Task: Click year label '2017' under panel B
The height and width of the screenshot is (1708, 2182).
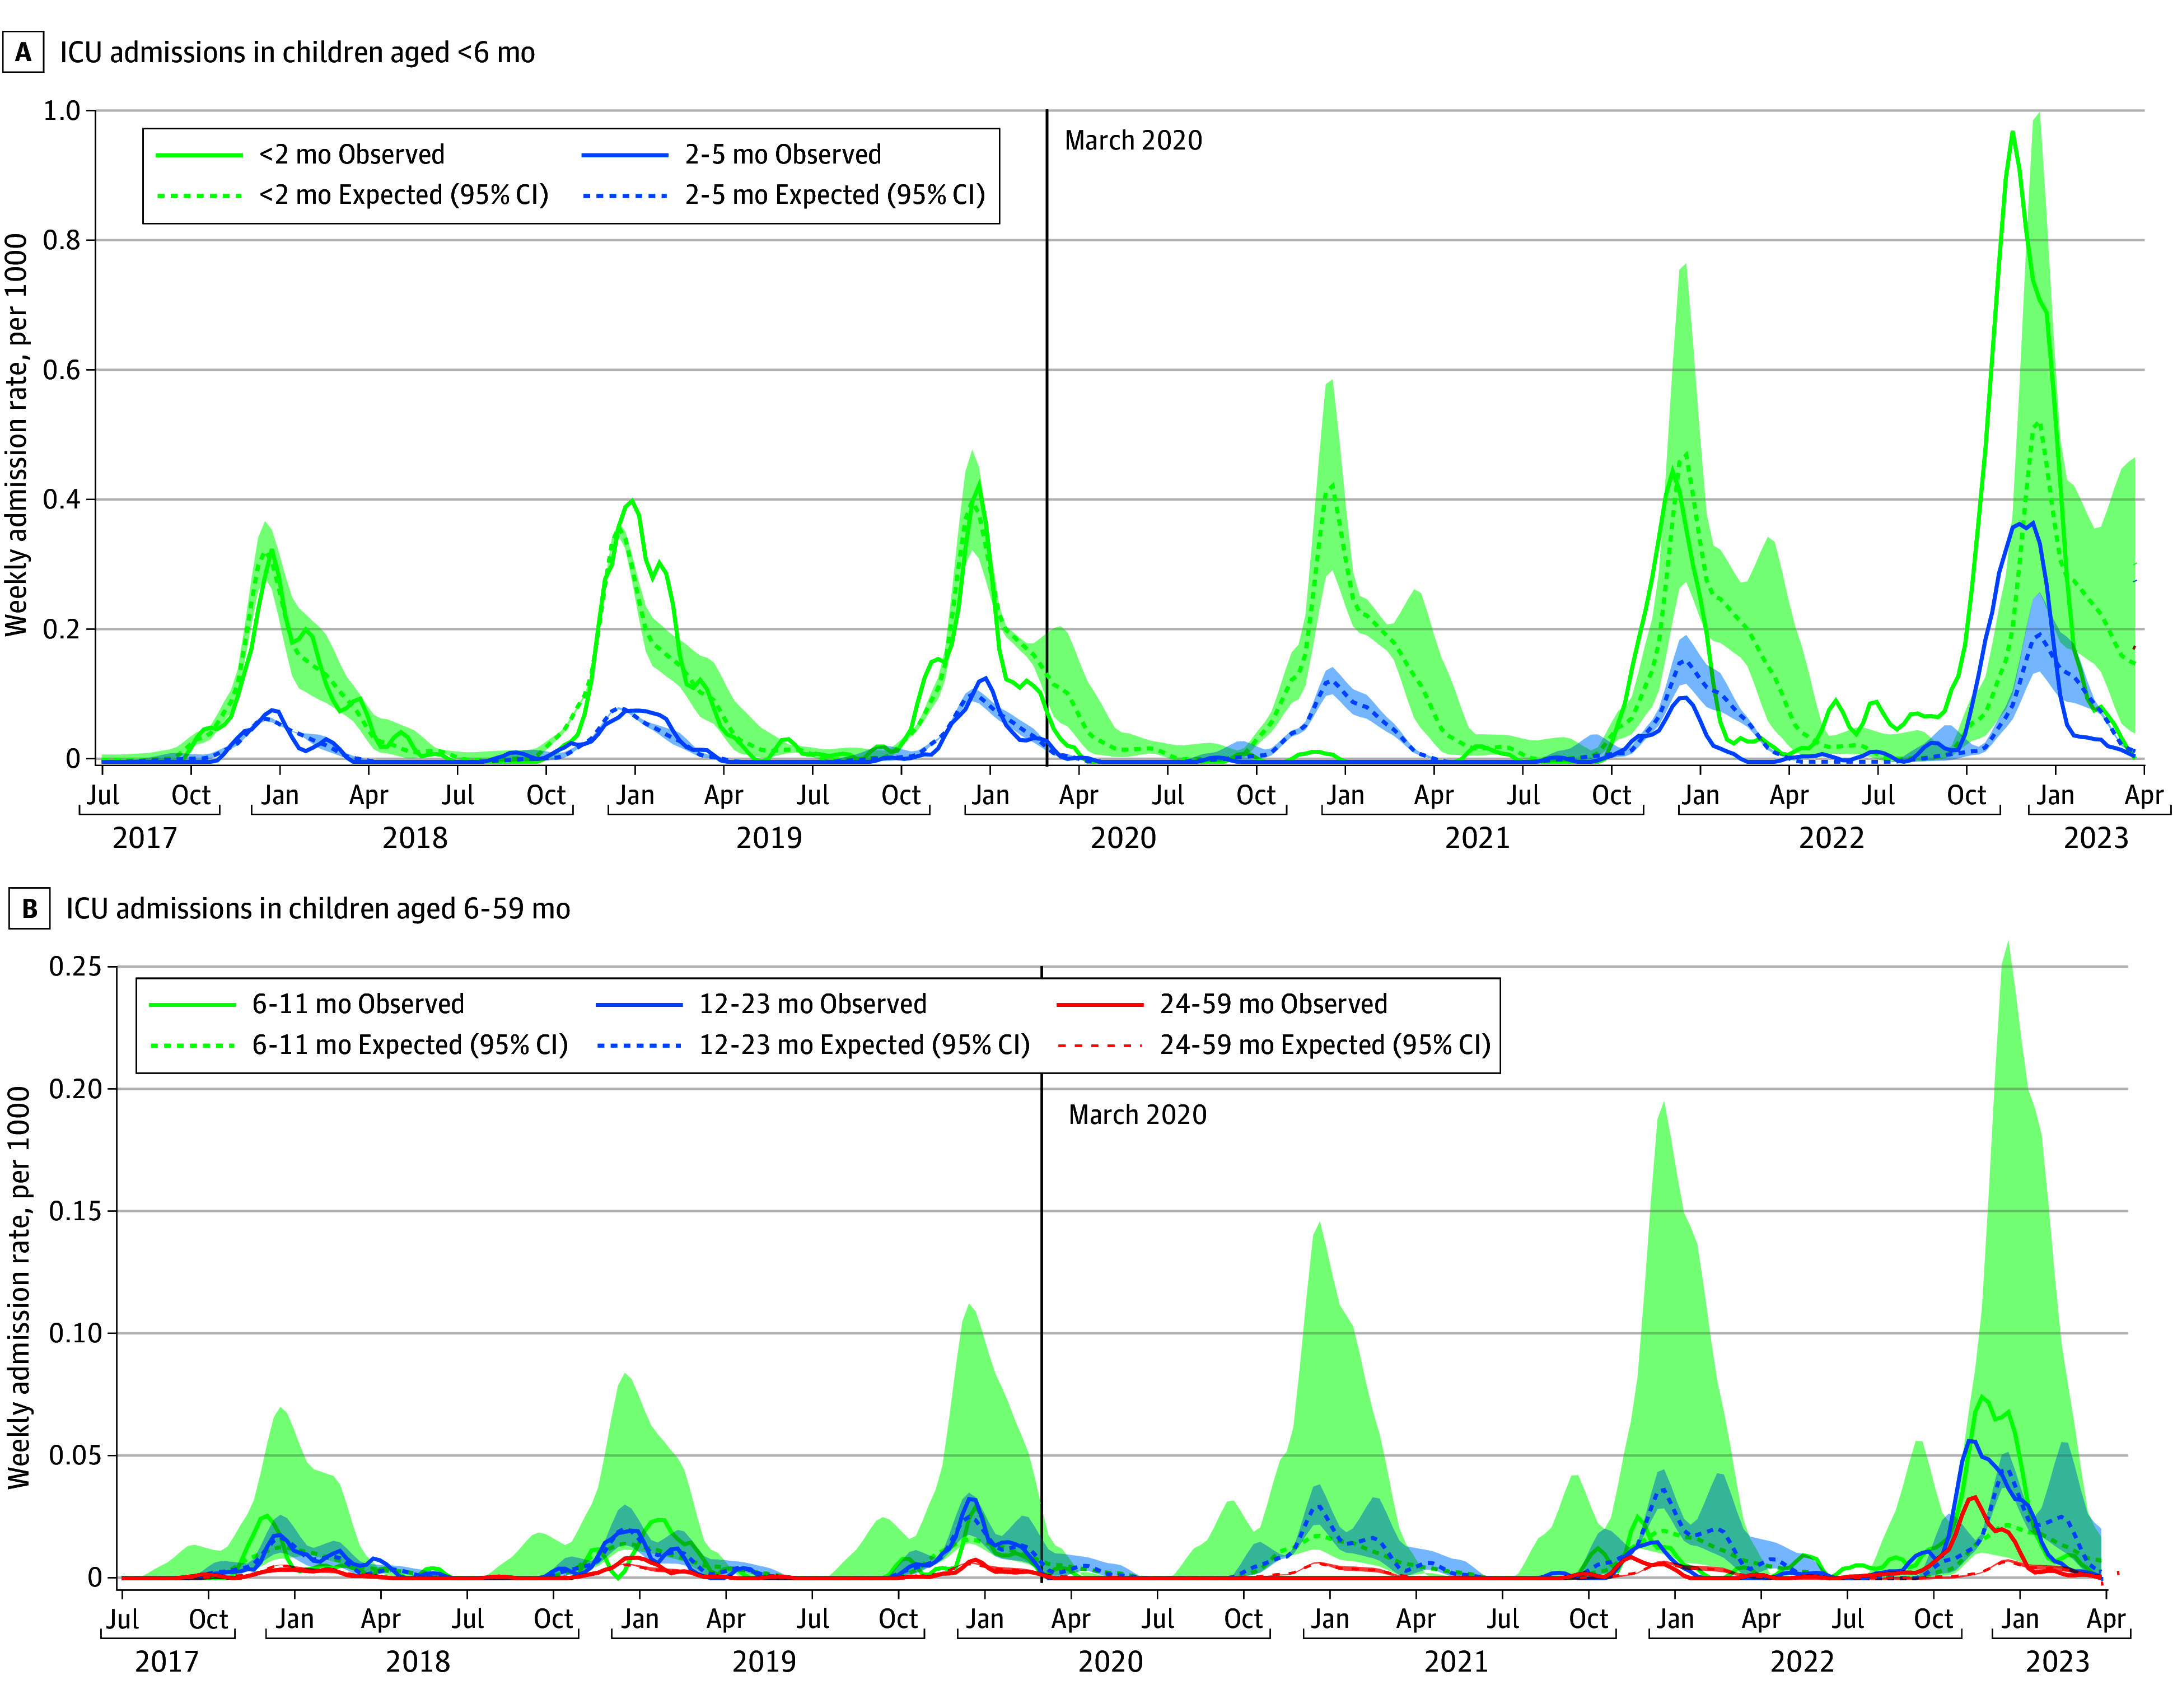Action: [167, 1662]
